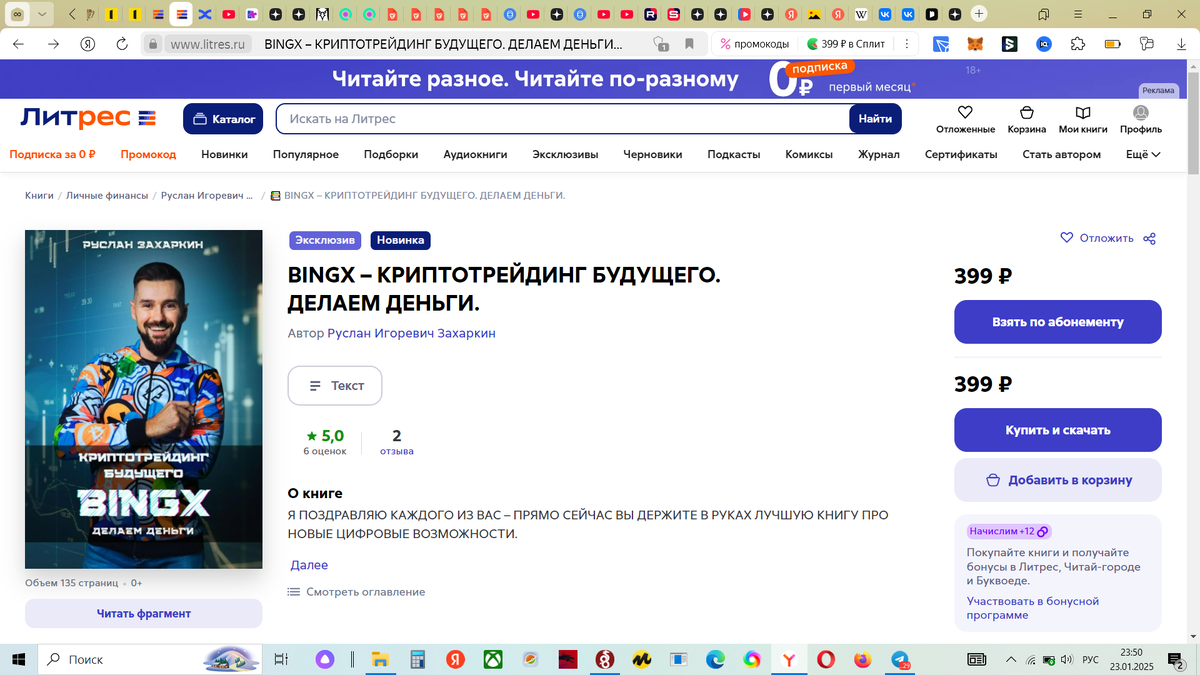Open the Читать фрагмент link
Image resolution: width=1200 pixels, height=675 pixels.
pos(143,613)
